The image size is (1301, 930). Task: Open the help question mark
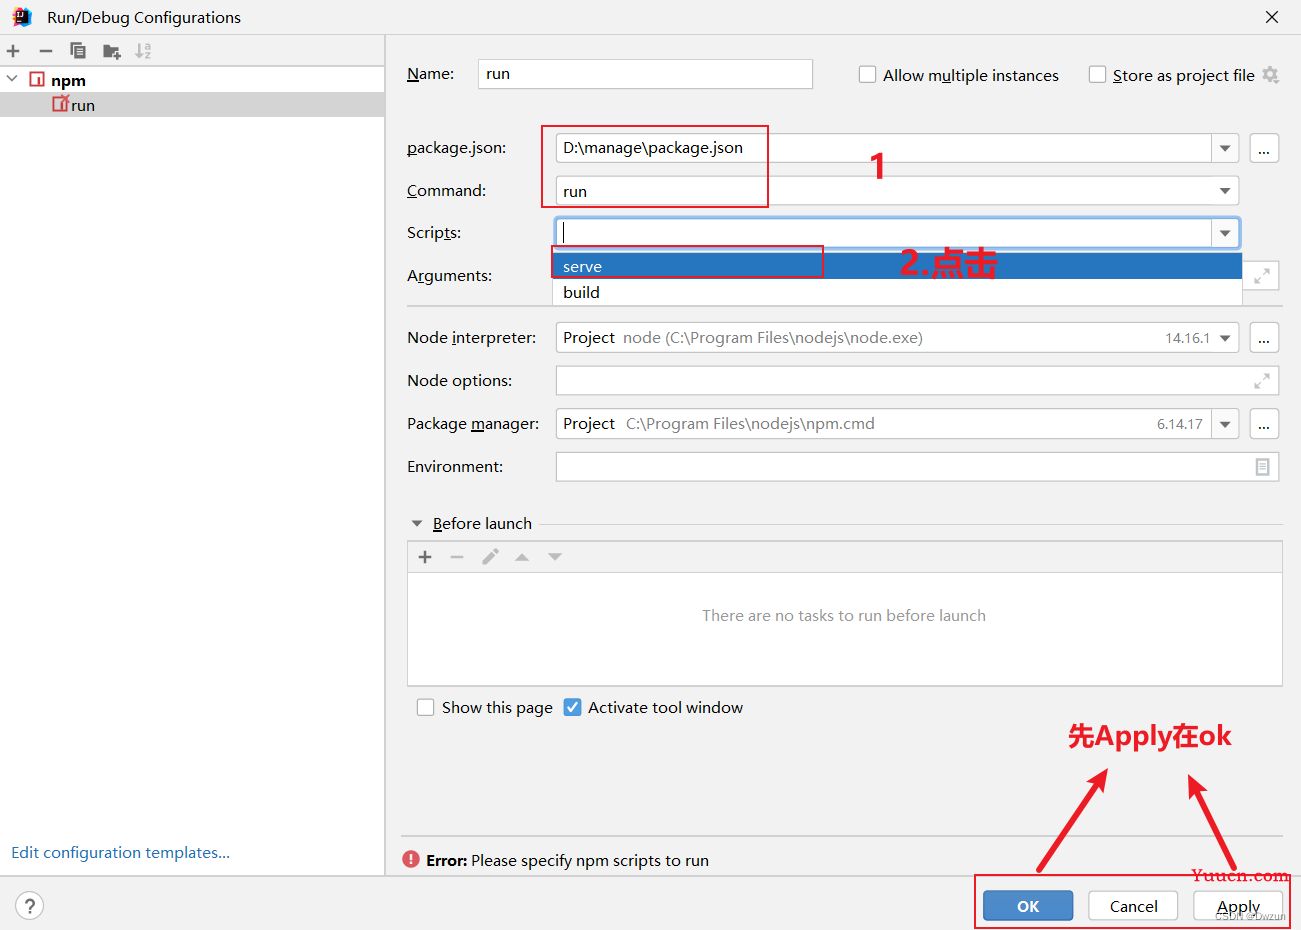(x=30, y=906)
